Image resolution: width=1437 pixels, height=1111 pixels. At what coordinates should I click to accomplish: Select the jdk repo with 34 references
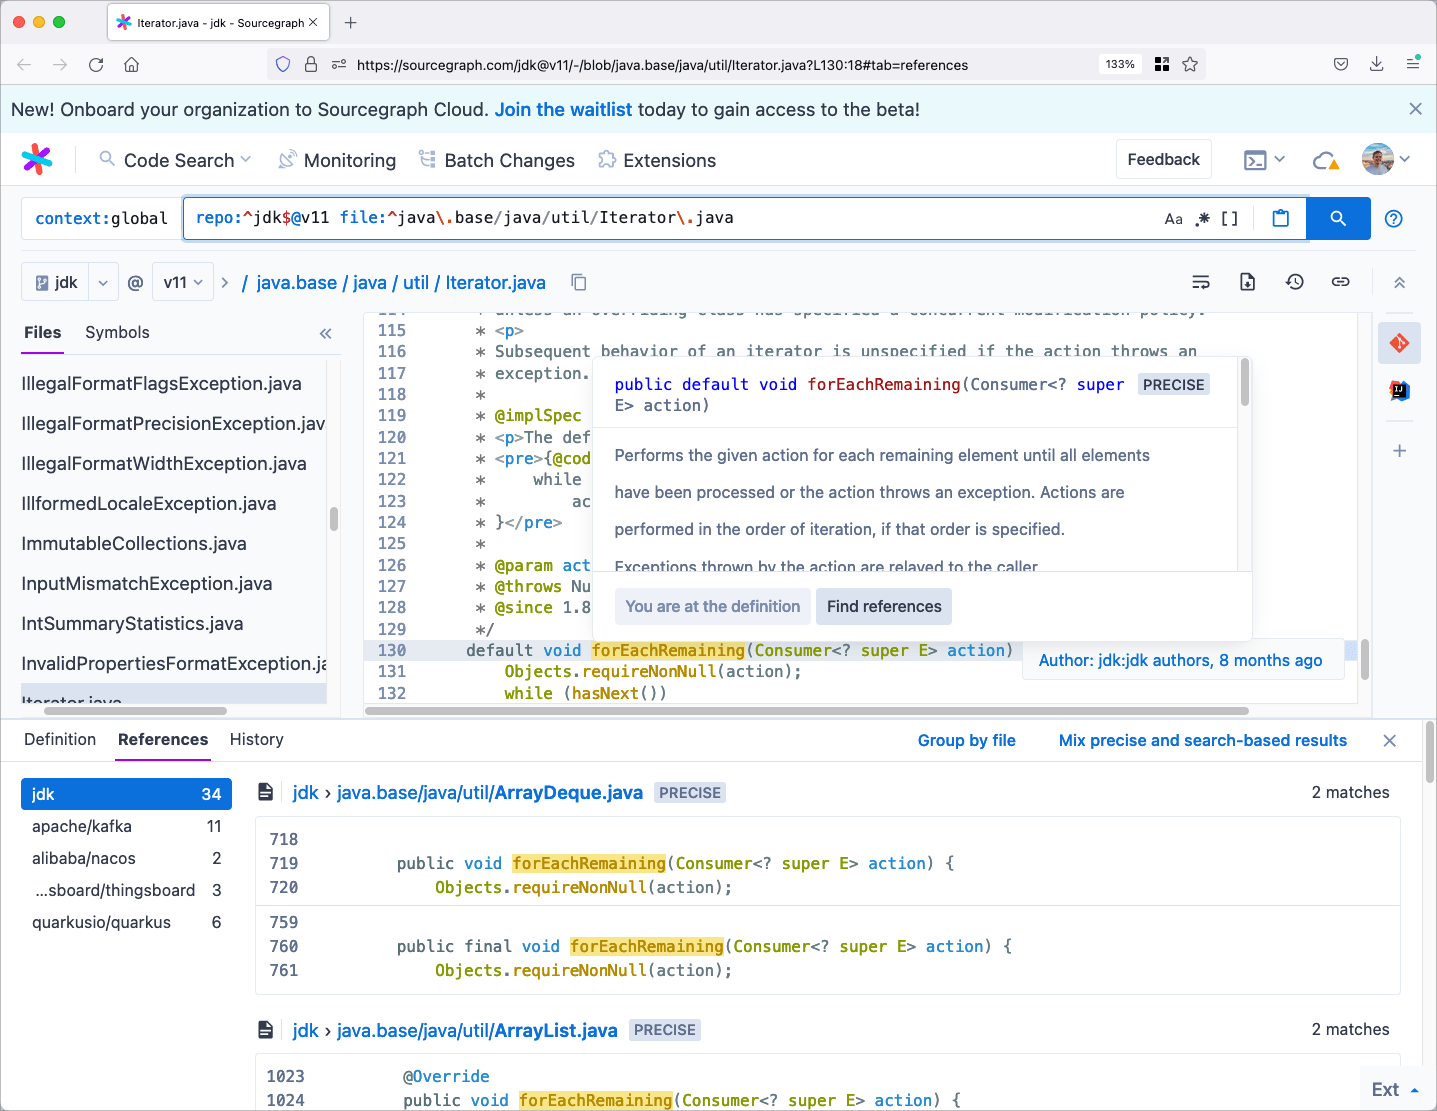[x=126, y=794]
